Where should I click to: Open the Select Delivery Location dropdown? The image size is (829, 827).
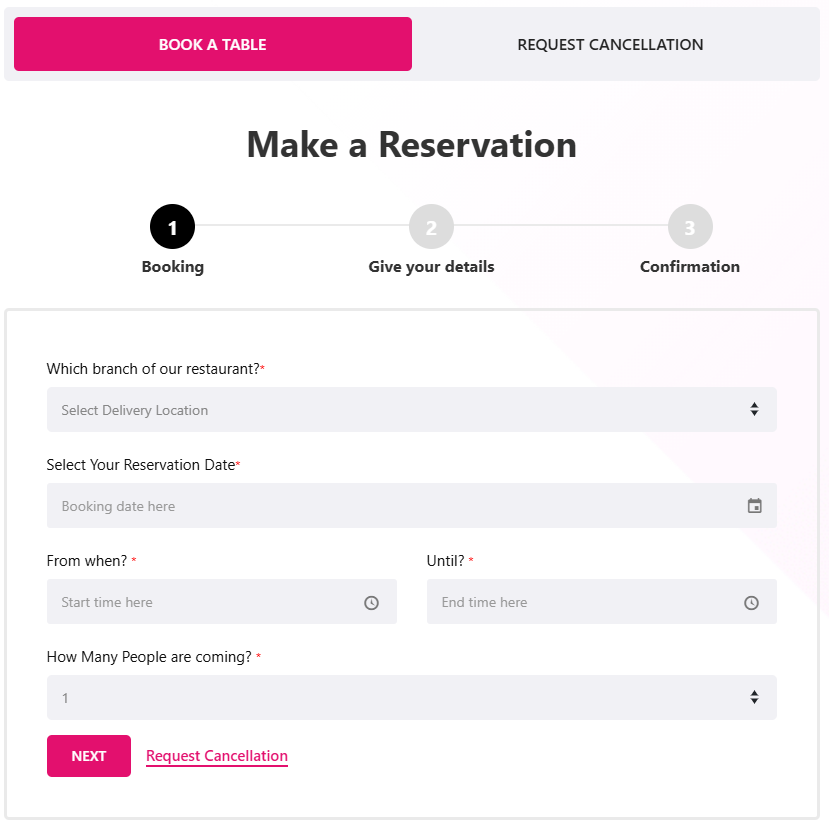click(400, 410)
